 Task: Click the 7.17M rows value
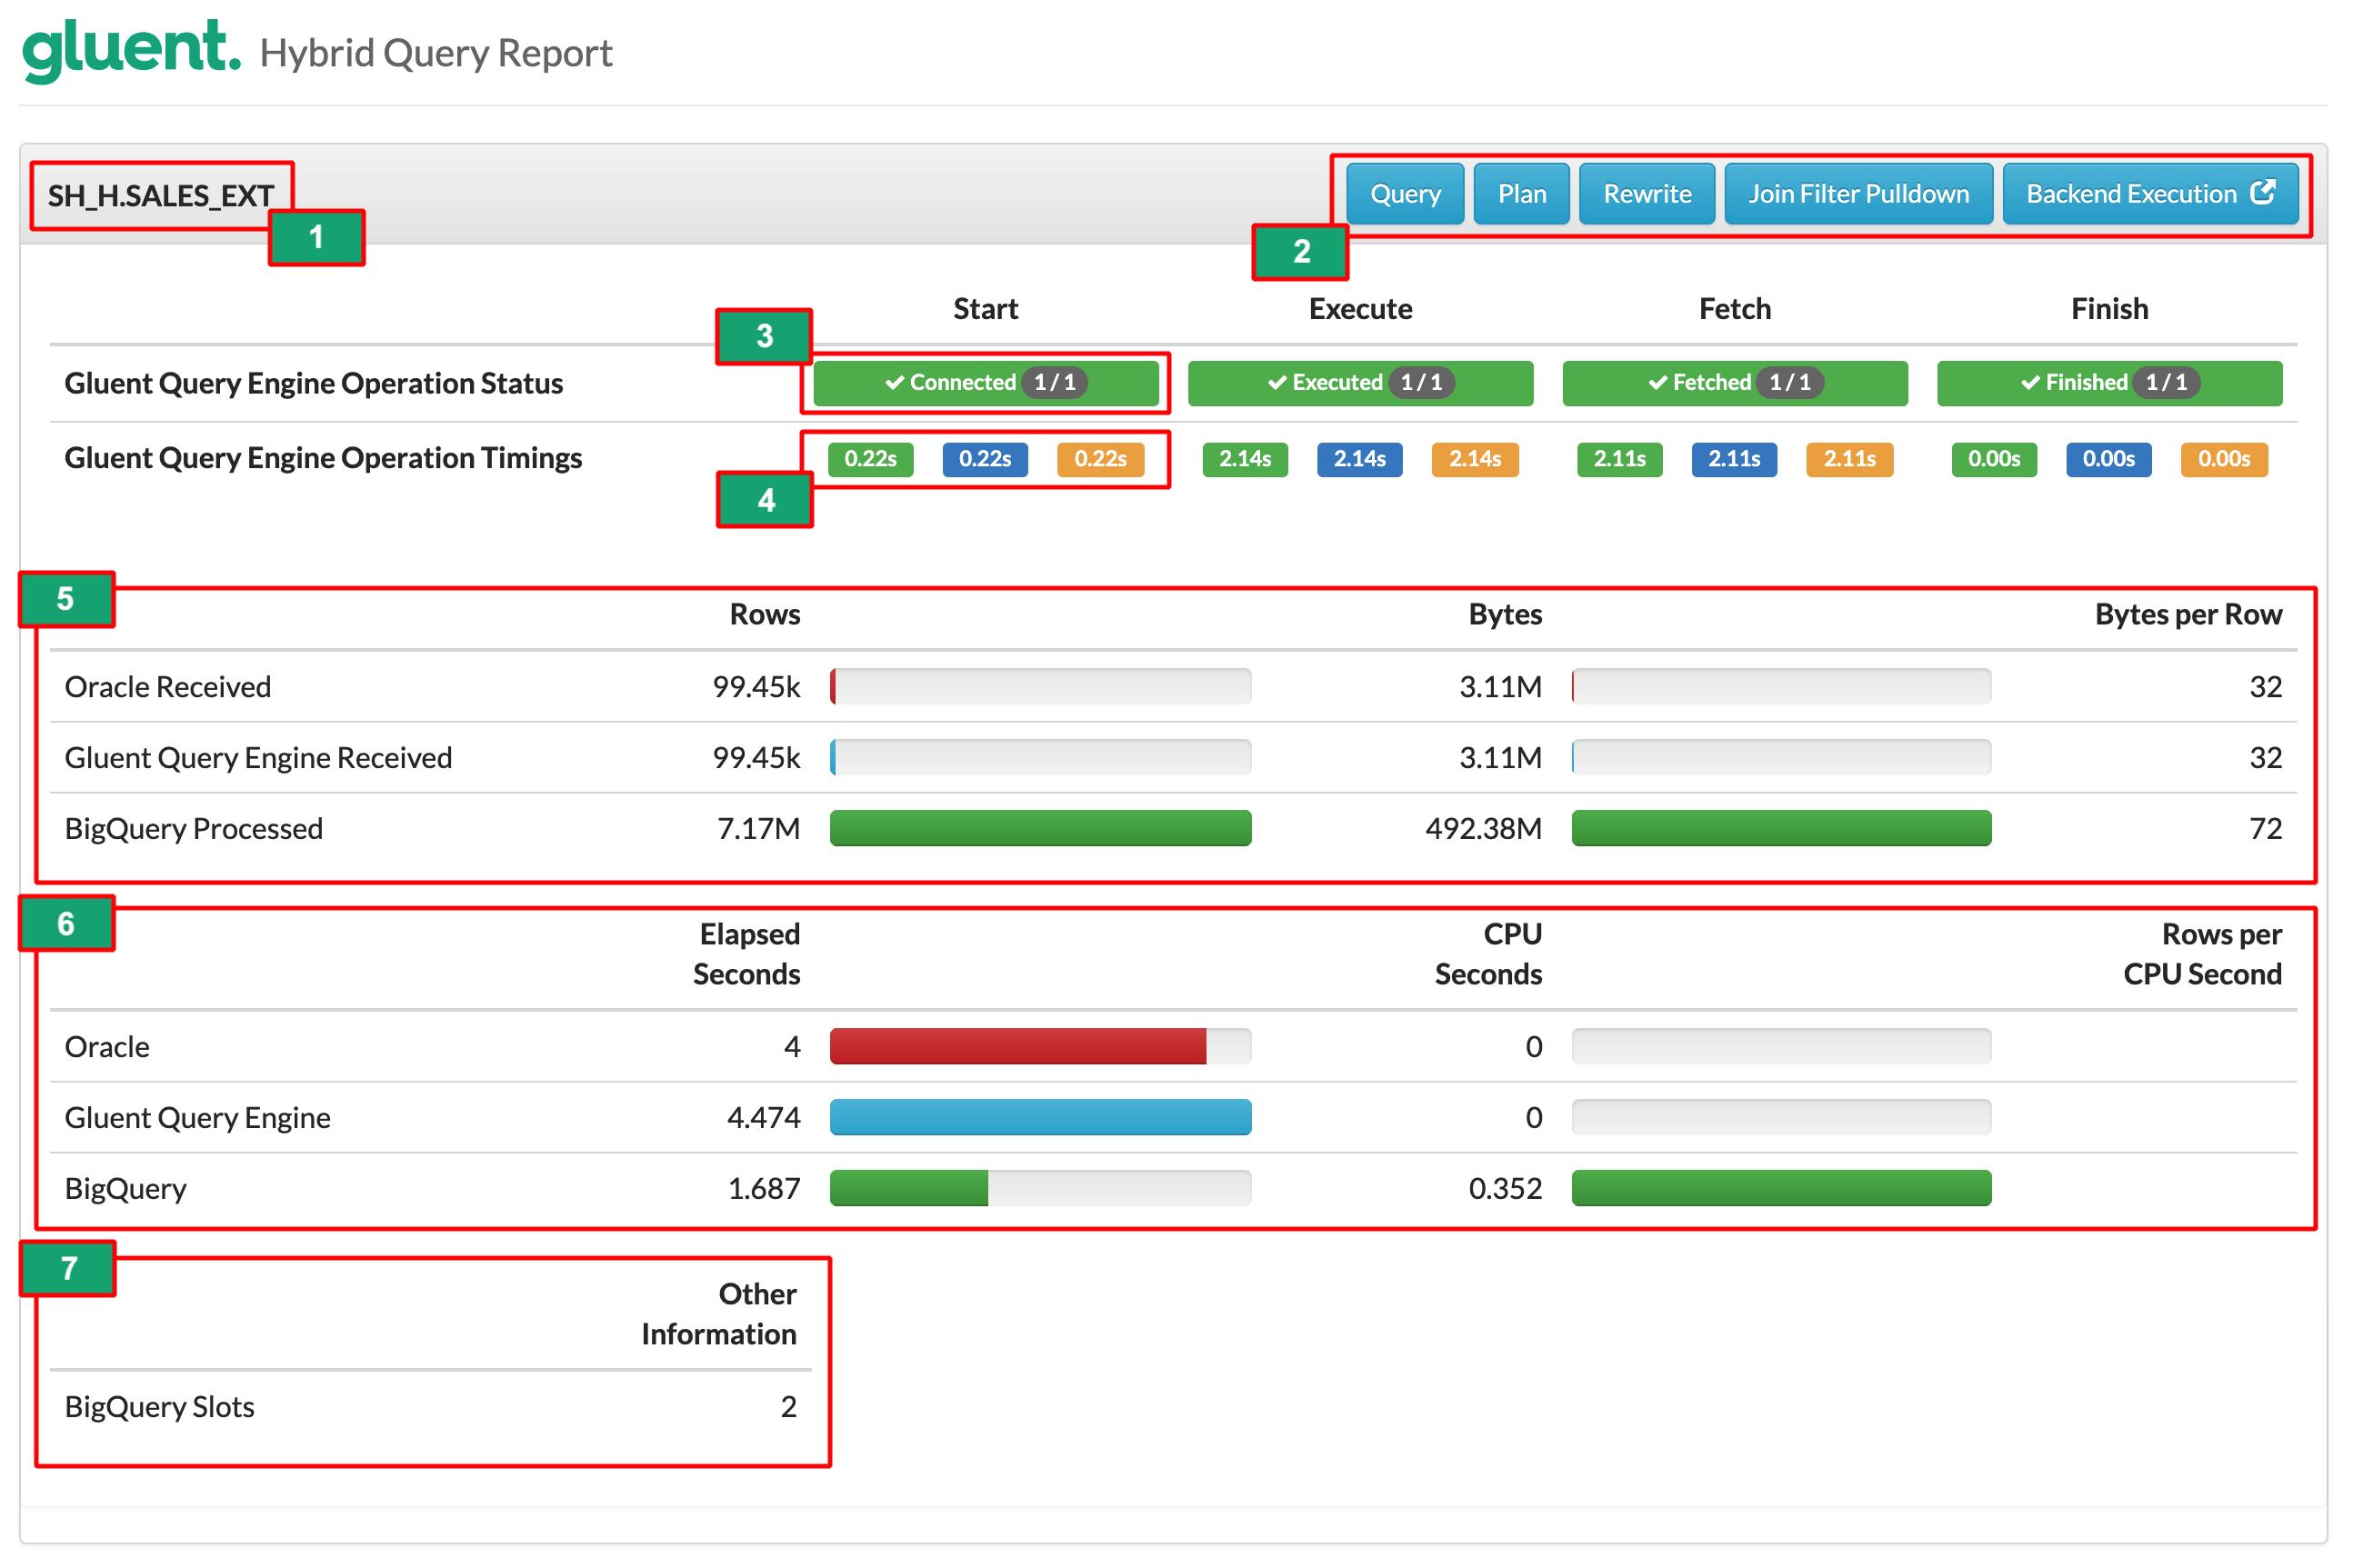758,829
